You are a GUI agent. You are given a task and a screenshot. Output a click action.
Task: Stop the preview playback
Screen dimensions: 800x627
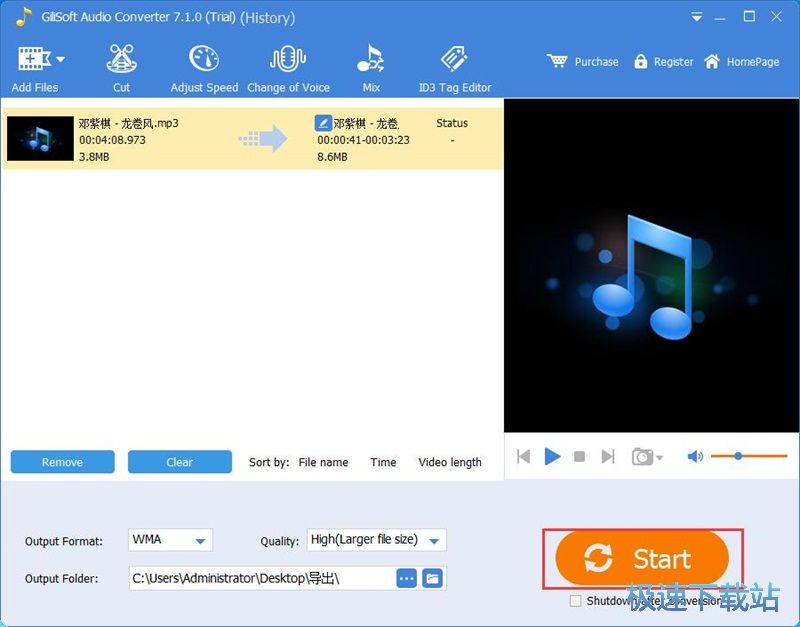[x=579, y=456]
